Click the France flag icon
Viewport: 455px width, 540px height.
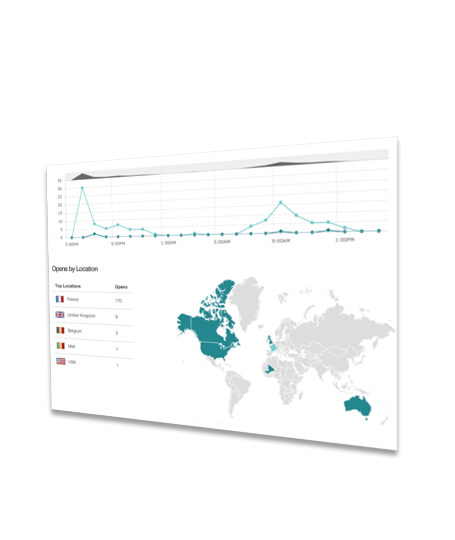[x=60, y=299]
